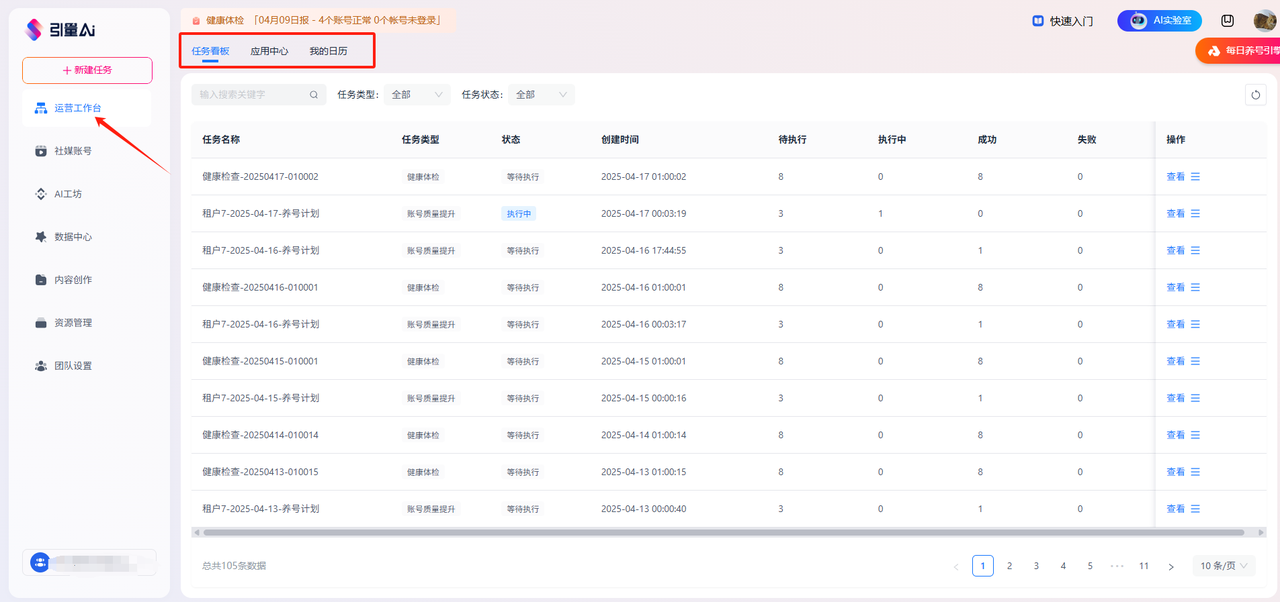Open more menu for 健康检查-20250413-010015
Viewport: 1280px width, 602px height.
coord(1195,473)
